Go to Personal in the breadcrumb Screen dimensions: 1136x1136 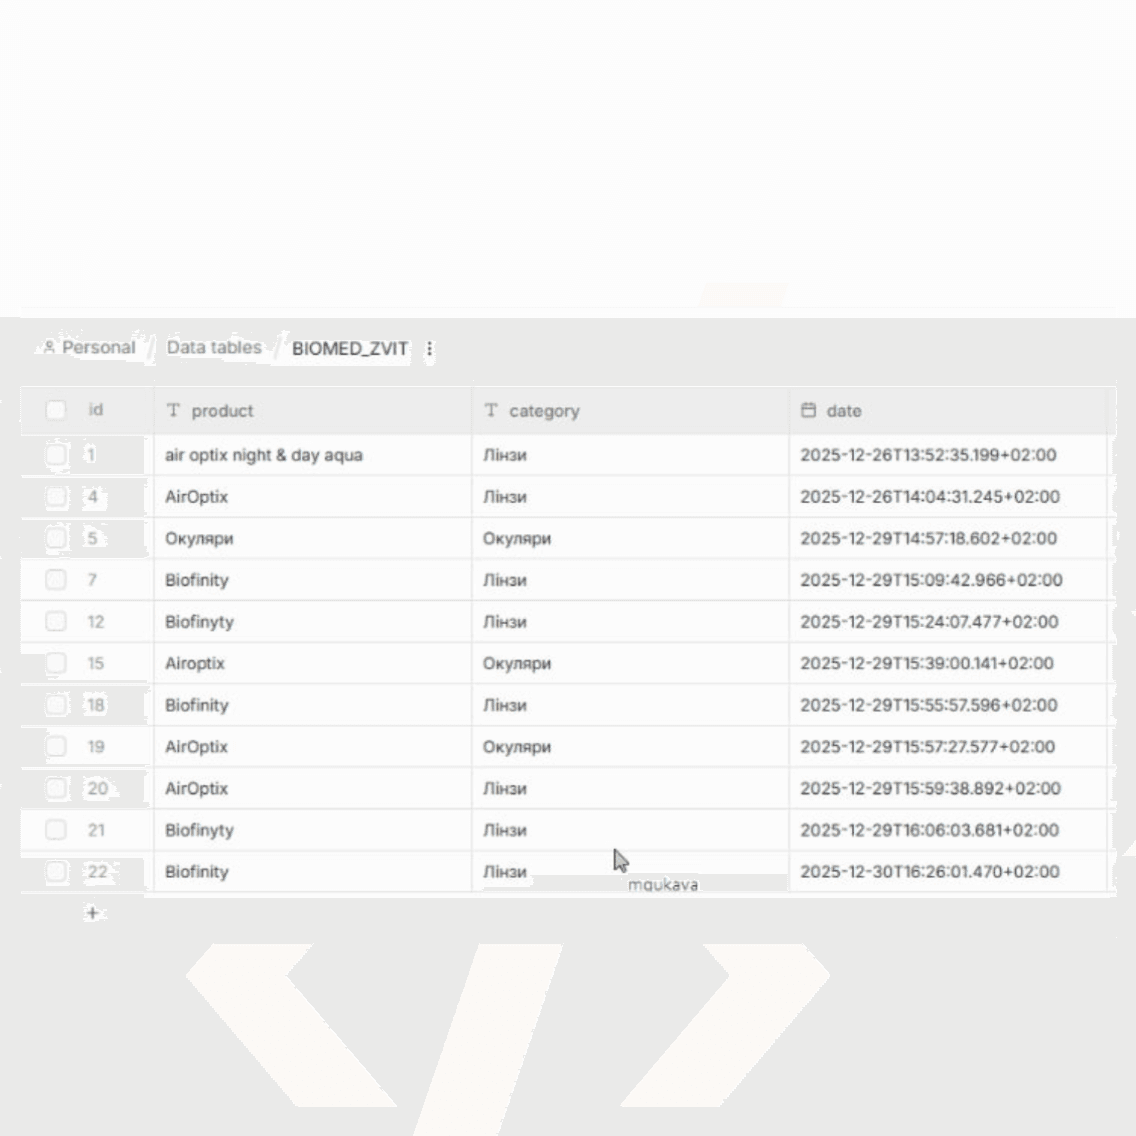(98, 348)
